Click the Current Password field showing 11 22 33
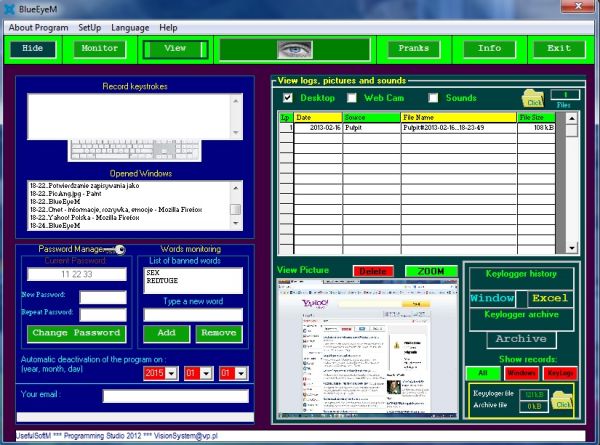 pos(77,274)
